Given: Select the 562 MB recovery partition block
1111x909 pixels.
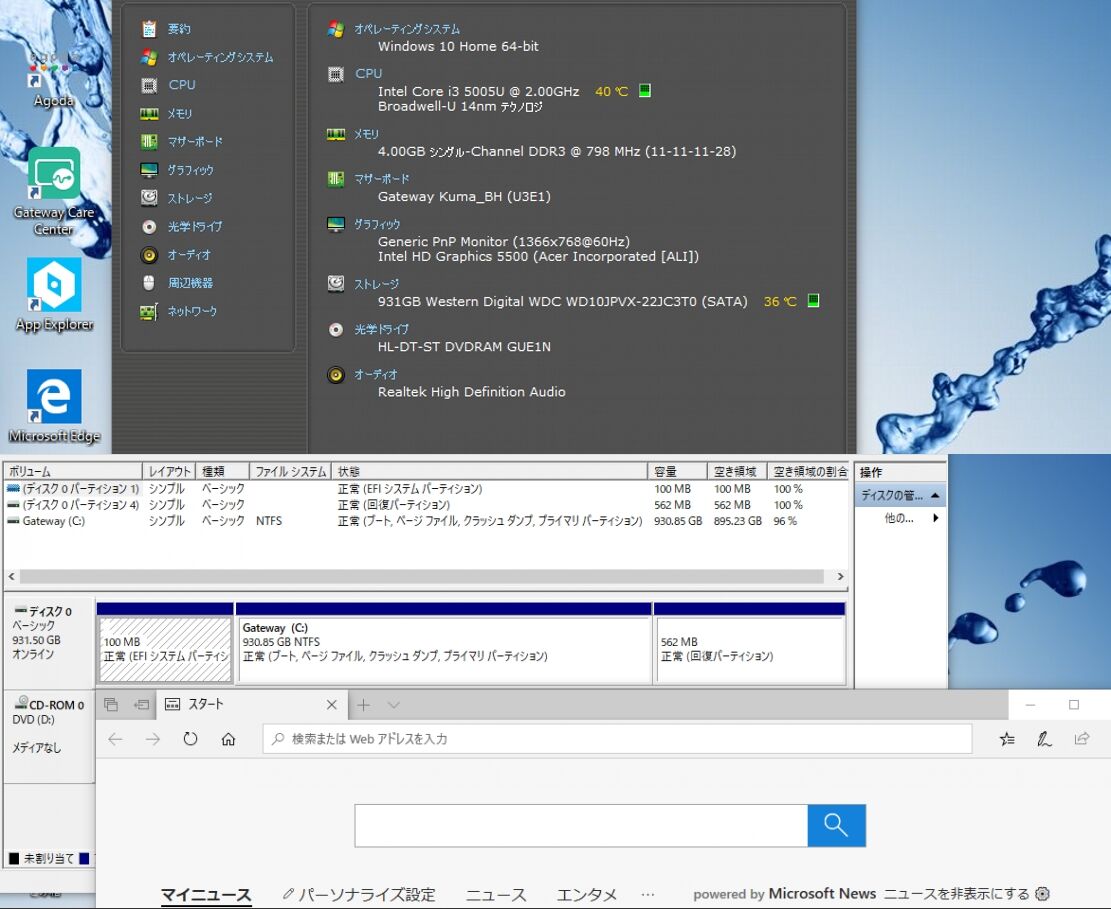Looking at the screenshot, I should (x=750, y=648).
